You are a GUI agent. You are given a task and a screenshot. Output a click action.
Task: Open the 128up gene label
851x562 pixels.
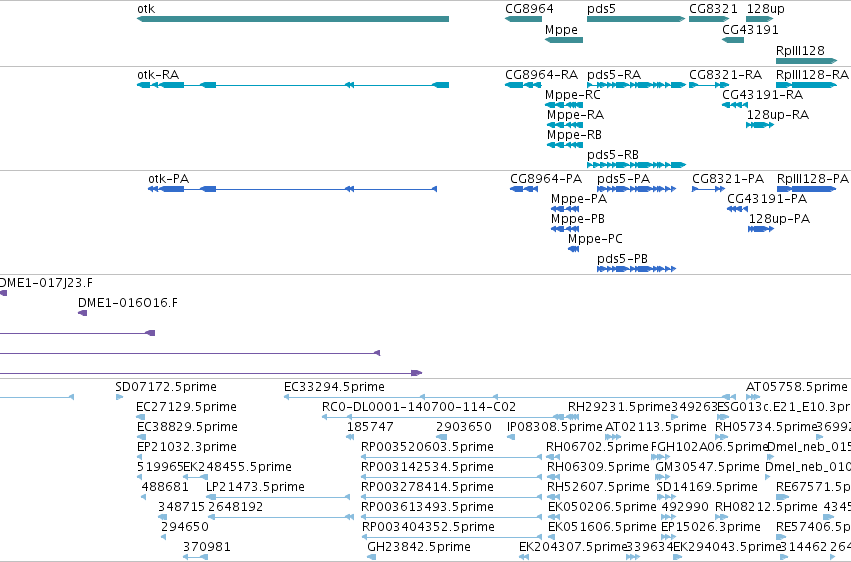click(766, 9)
